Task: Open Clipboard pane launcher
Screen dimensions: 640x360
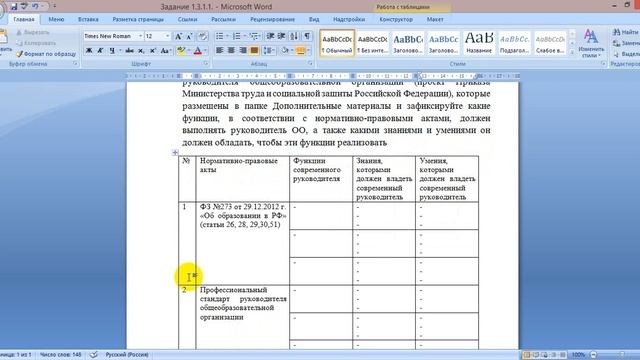Action: pyautogui.click(x=76, y=64)
